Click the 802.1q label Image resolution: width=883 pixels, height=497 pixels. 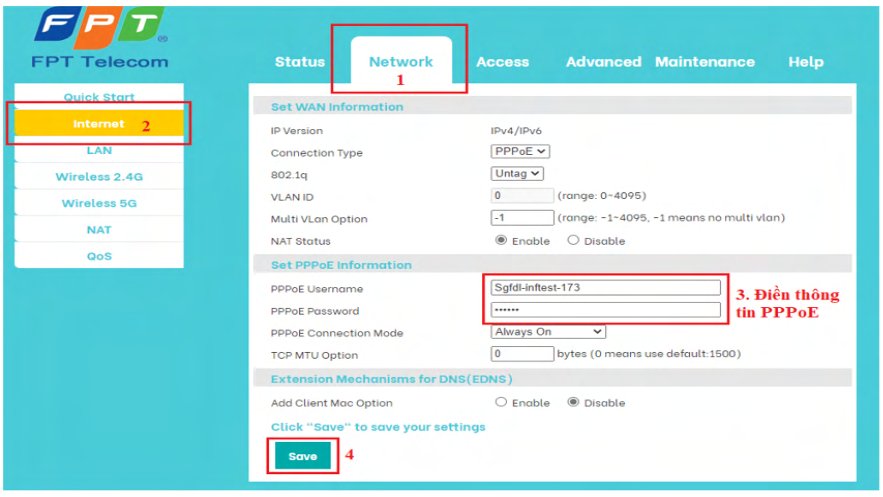[x=289, y=175]
